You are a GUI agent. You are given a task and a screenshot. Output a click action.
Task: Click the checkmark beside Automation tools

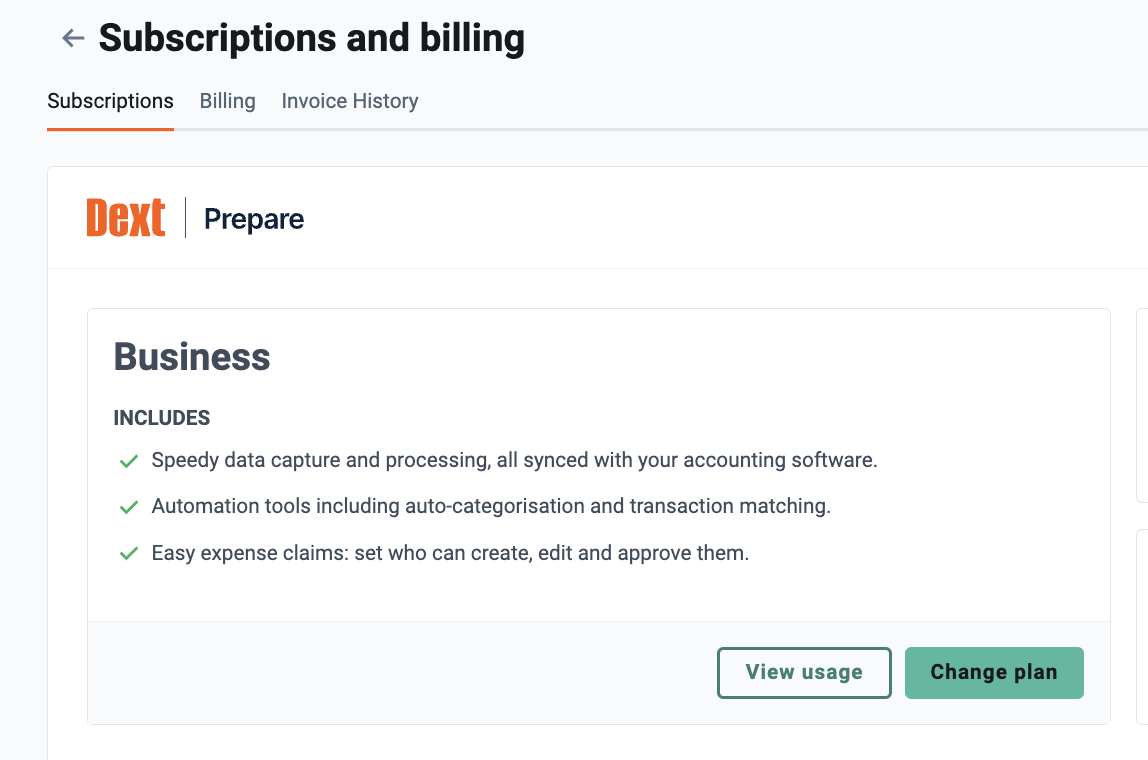tap(129, 507)
